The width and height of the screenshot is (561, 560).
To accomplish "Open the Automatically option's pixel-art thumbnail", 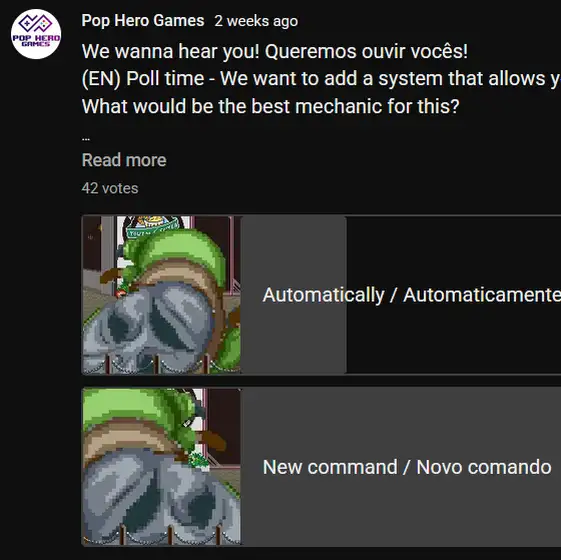I will pyautogui.click(x=161, y=294).
